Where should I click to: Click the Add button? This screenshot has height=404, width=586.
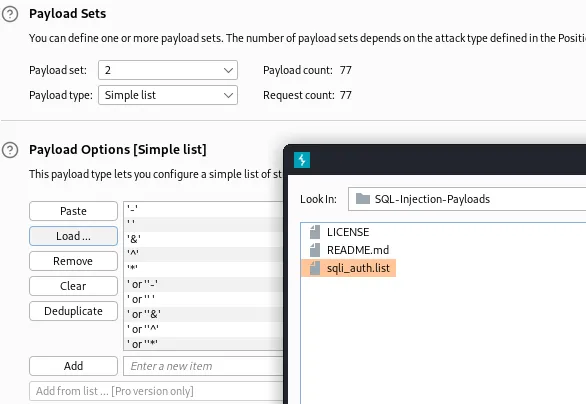coord(73,366)
